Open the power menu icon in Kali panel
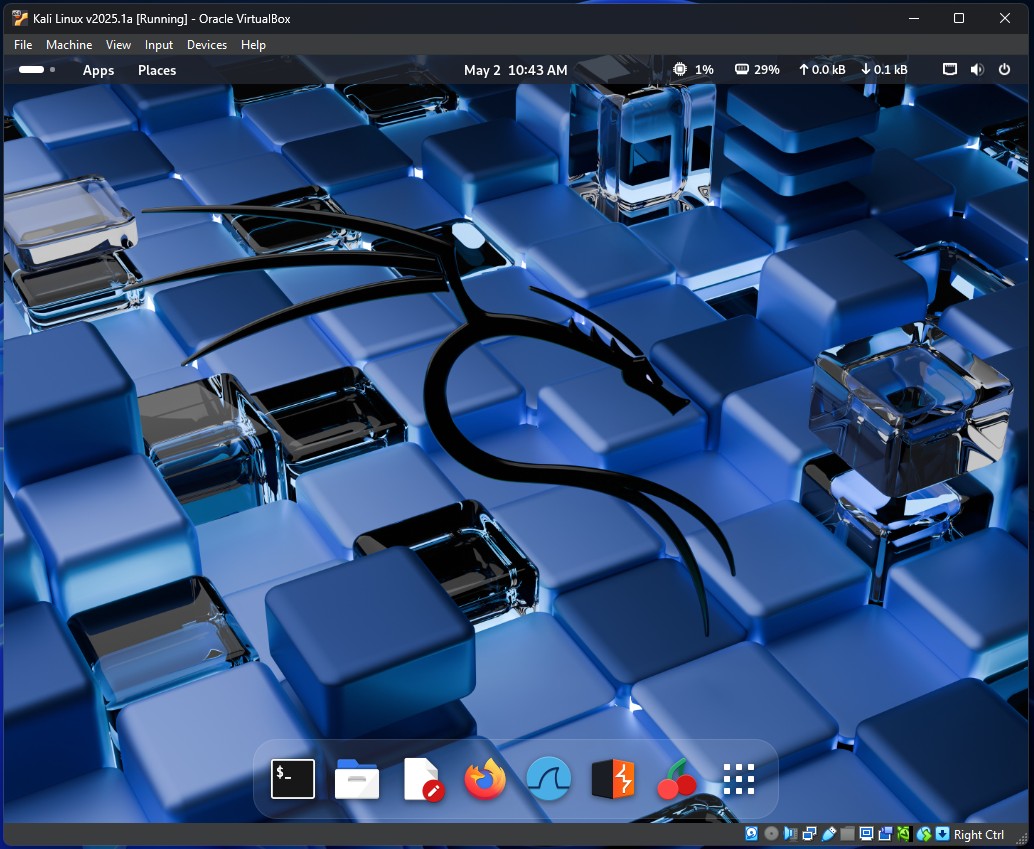Viewport: 1034px width, 849px height. (1004, 69)
